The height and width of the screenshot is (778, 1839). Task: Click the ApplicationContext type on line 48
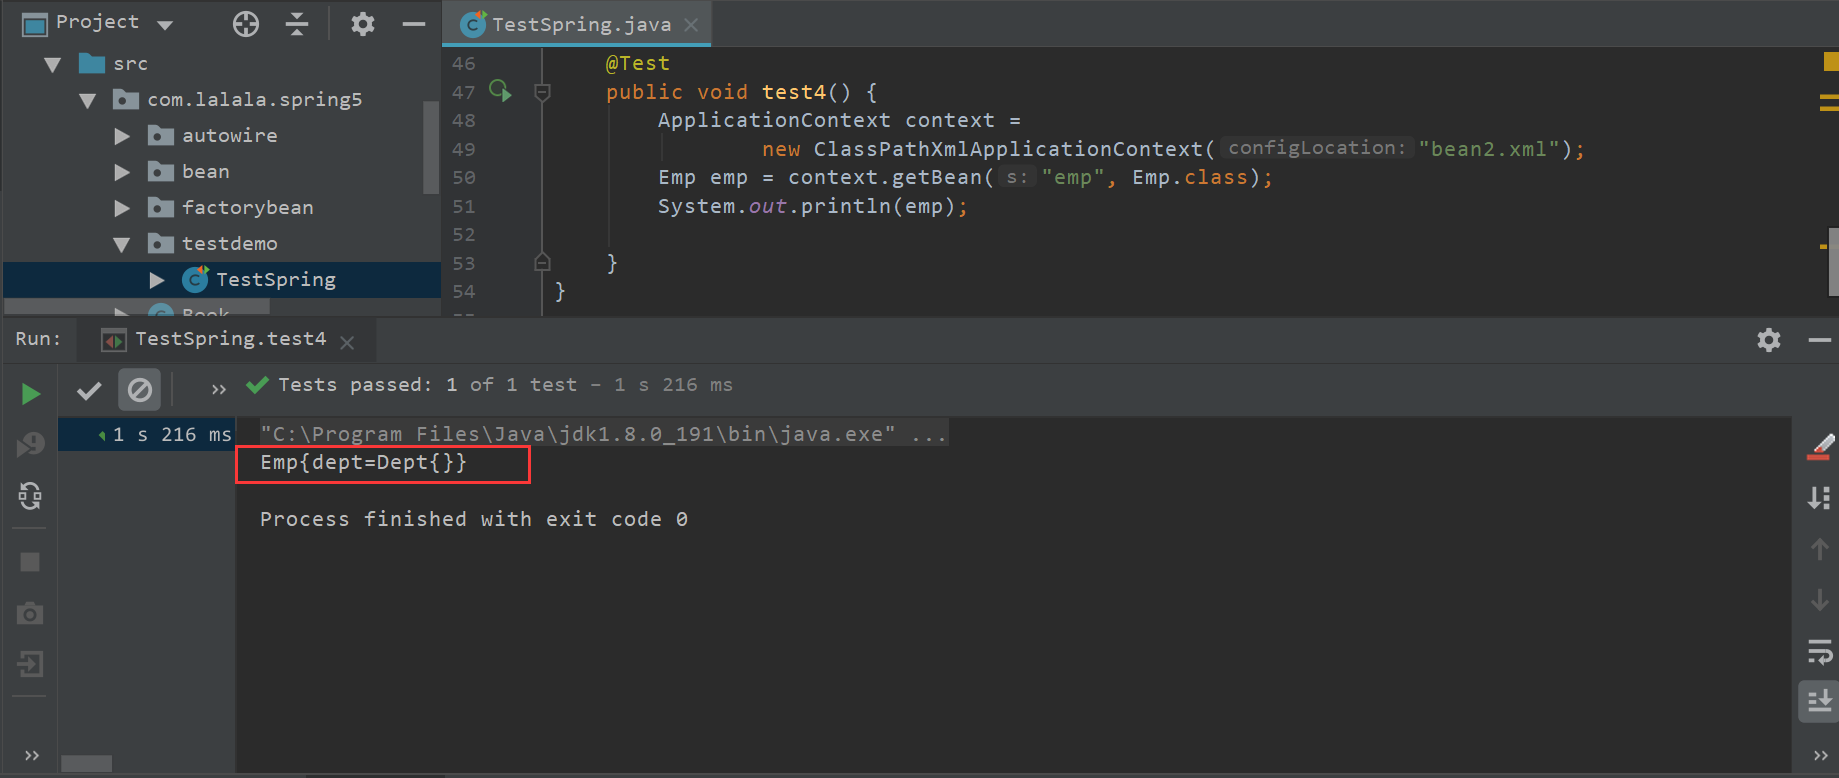tap(774, 121)
